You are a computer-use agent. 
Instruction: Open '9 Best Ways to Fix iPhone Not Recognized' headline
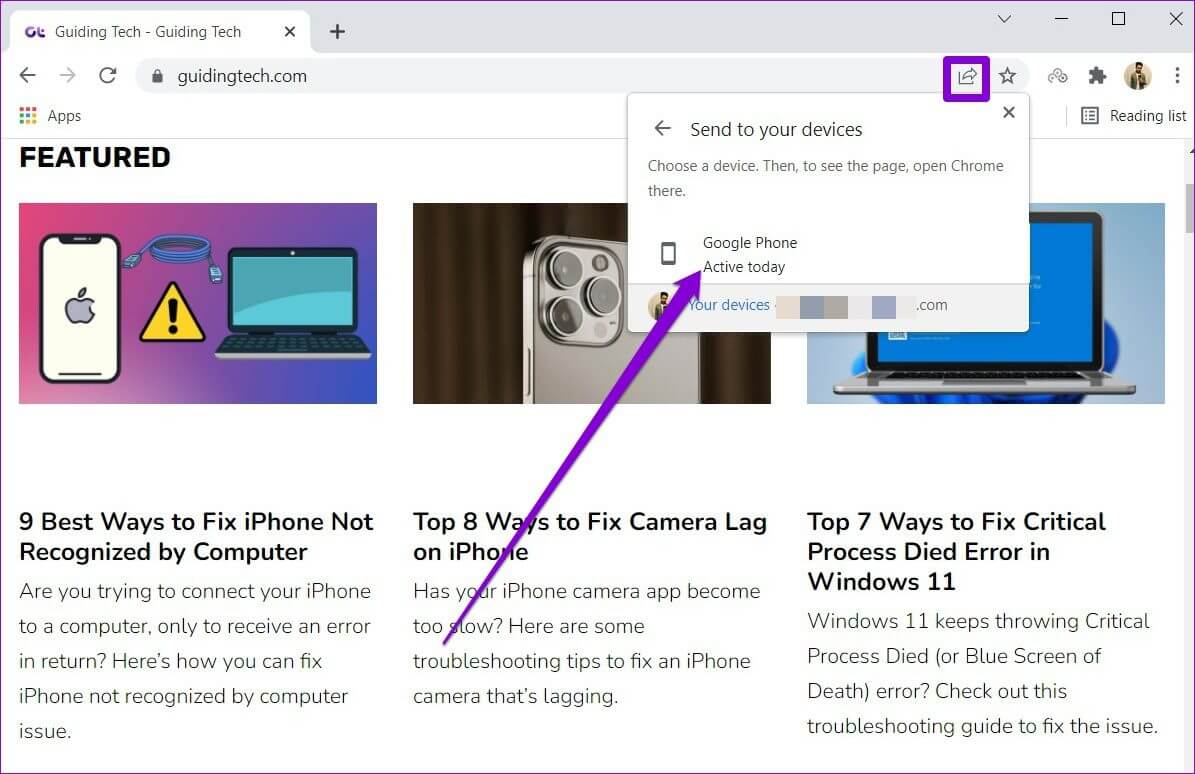(x=197, y=536)
